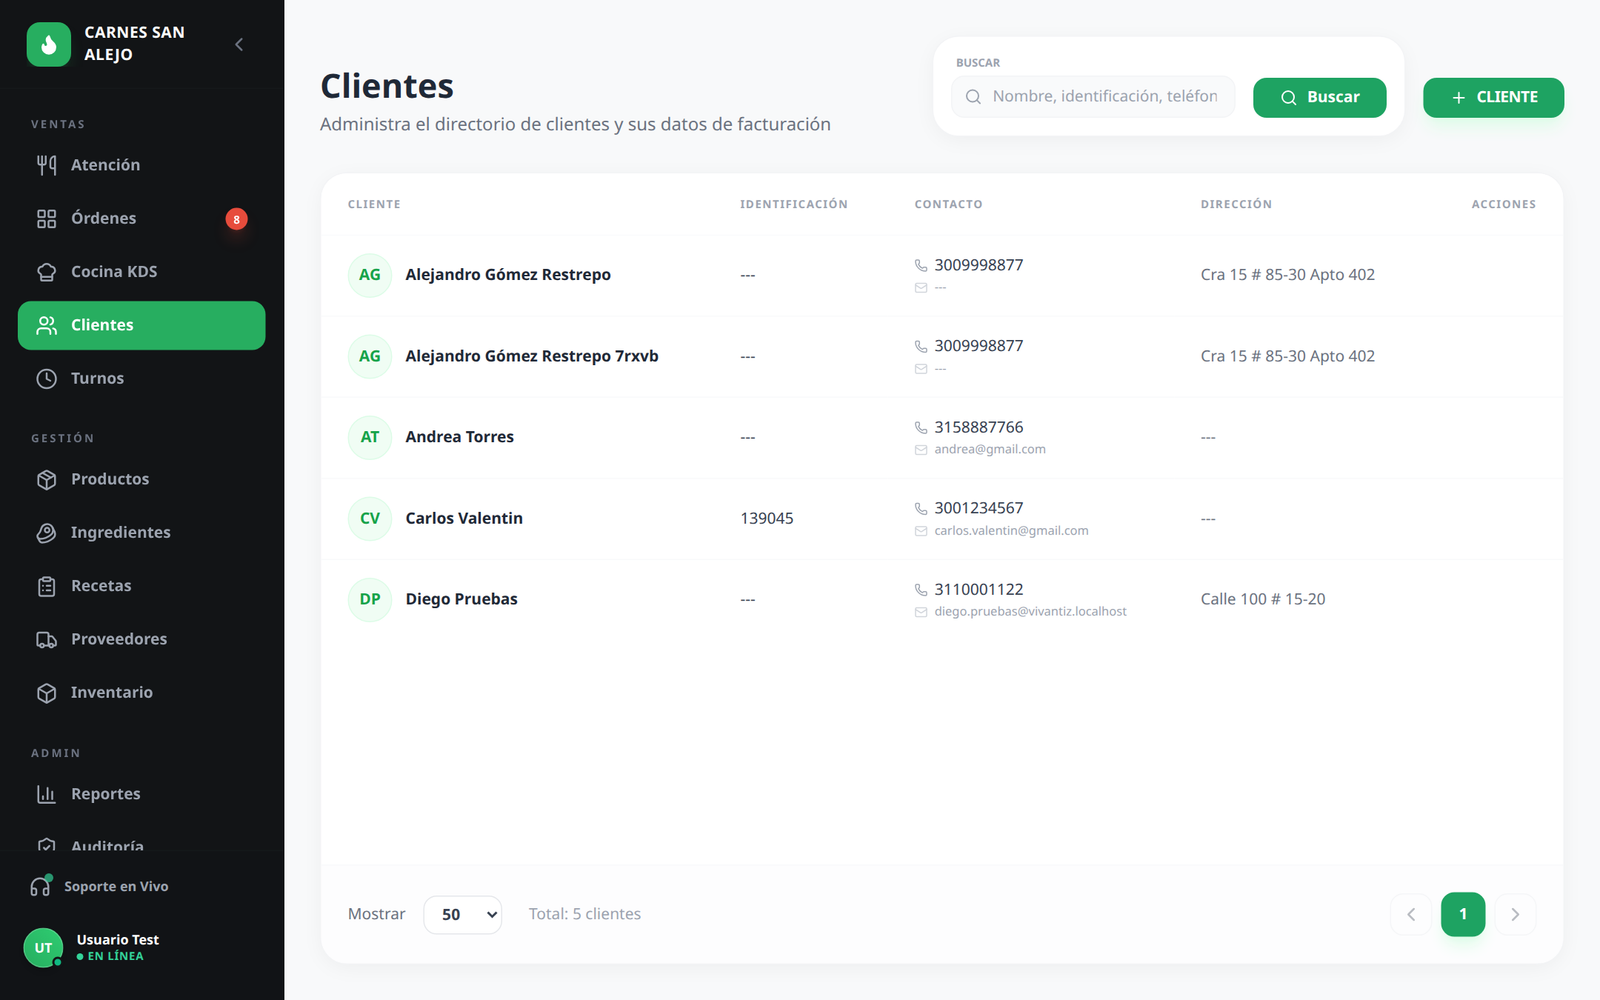Click identification 139045
This screenshot has width=1600, height=1000.
[x=767, y=518]
